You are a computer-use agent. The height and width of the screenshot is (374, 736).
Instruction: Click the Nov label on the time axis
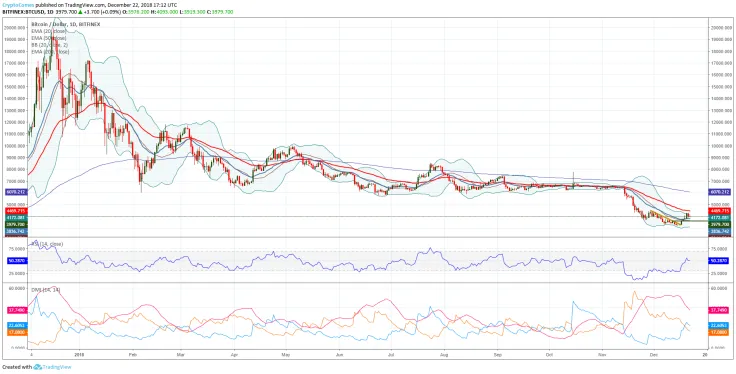click(602, 356)
